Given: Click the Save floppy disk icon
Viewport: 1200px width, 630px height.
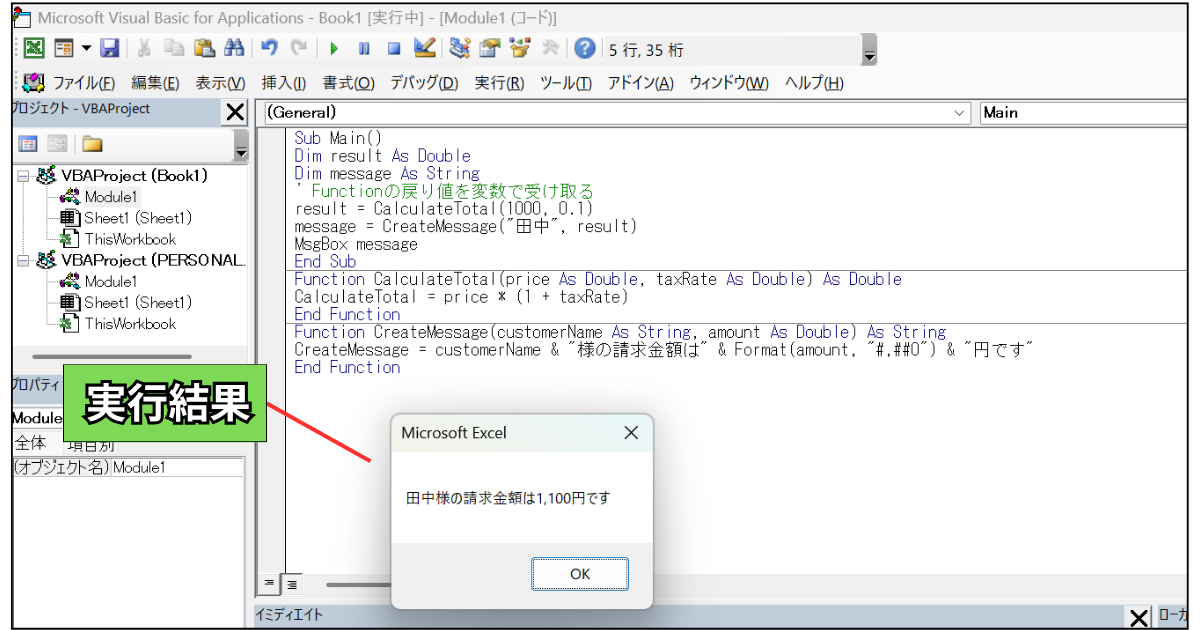Looking at the screenshot, I should 109,49.
